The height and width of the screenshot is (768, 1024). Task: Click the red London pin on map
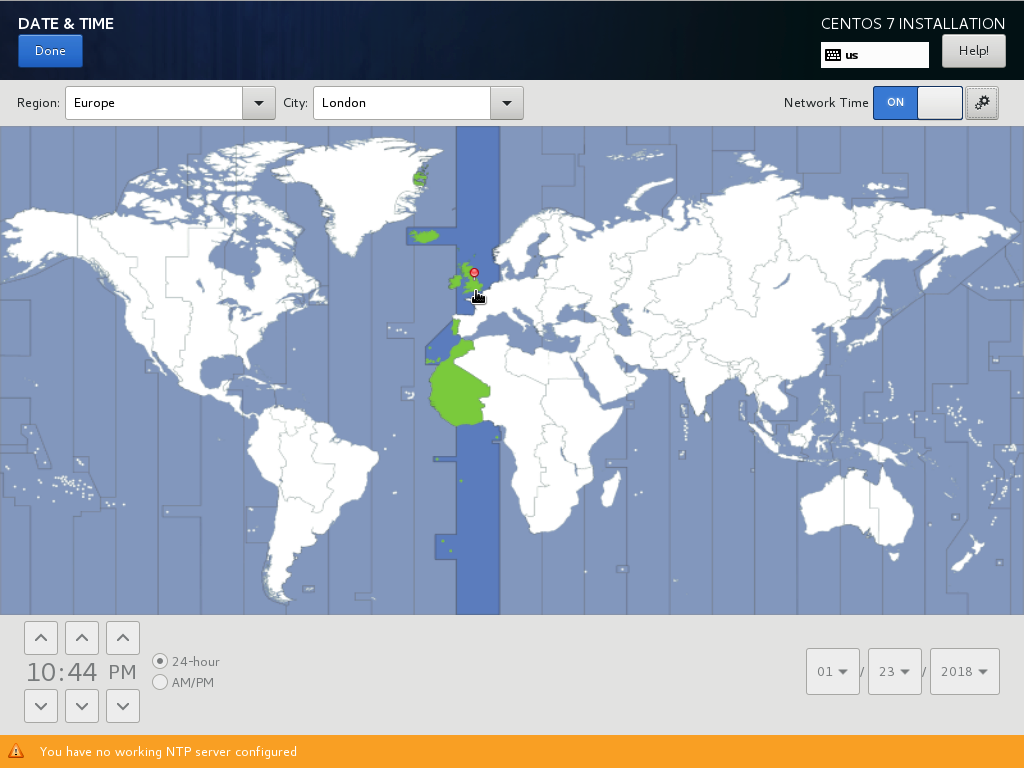click(x=474, y=273)
